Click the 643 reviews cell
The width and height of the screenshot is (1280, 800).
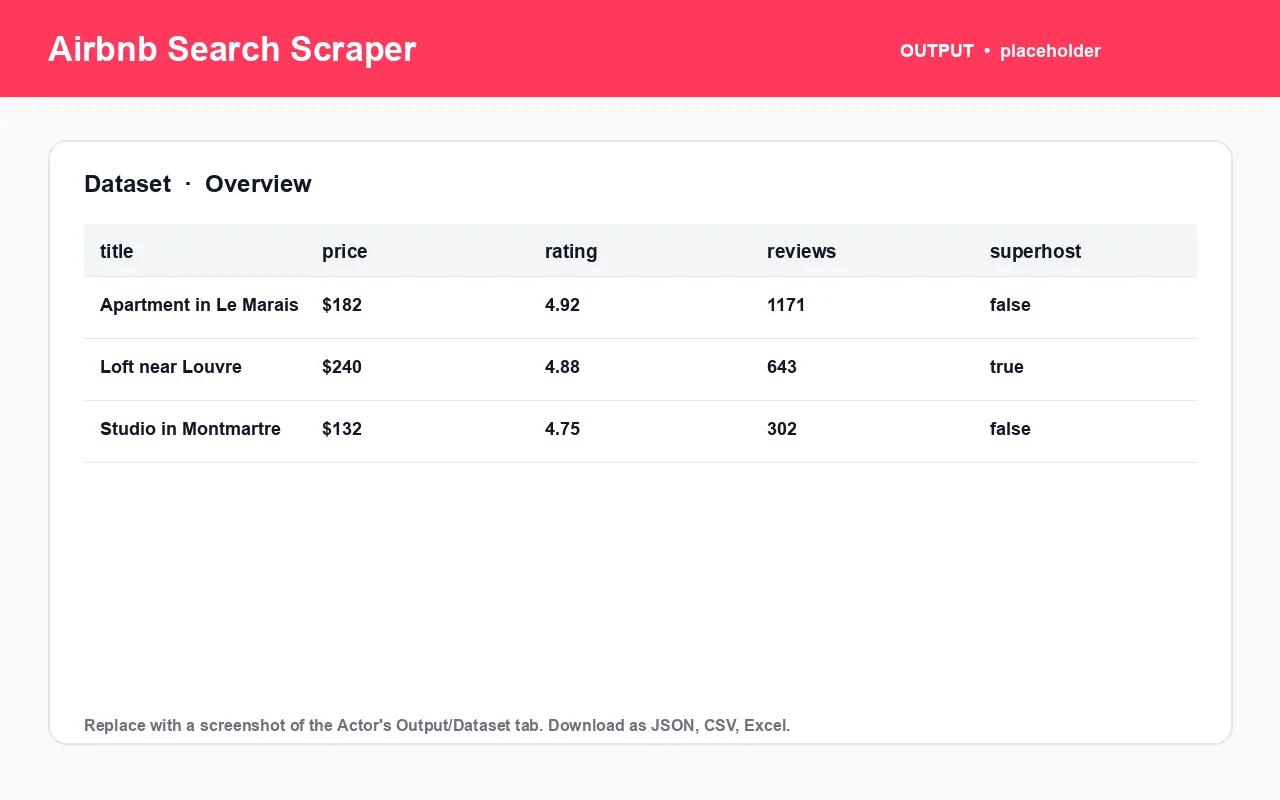click(782, 367)
